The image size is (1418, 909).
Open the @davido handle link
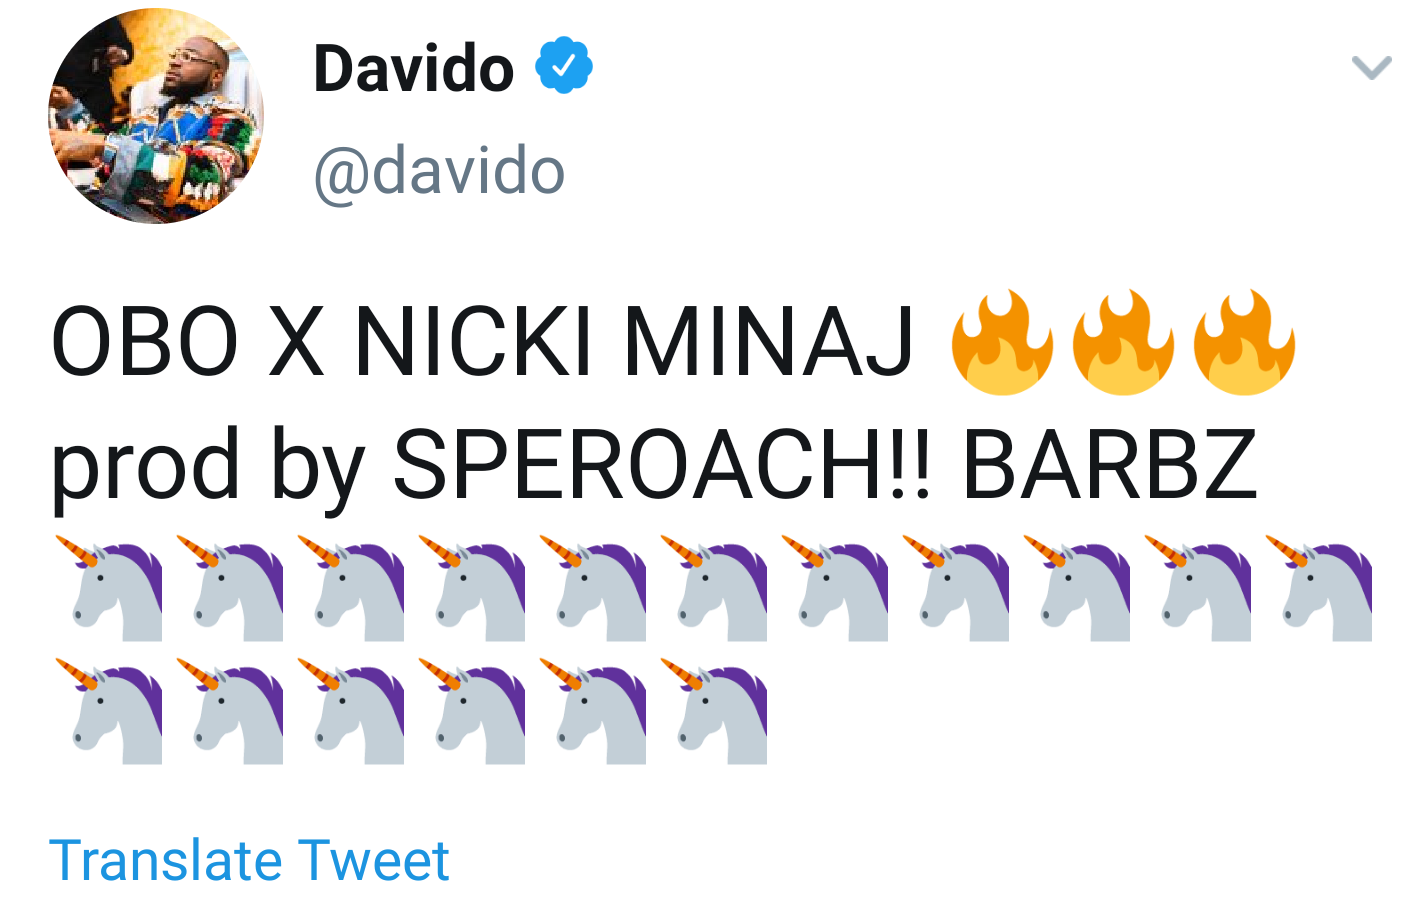pos(440,172)
